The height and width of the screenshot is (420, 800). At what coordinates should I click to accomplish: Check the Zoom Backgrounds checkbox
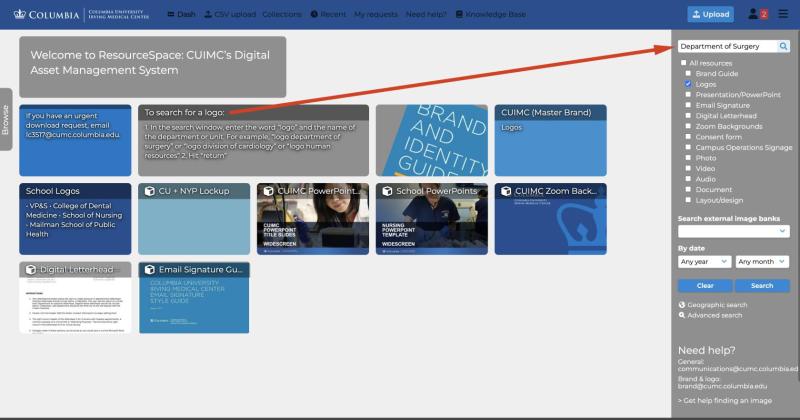click(688, 126)
